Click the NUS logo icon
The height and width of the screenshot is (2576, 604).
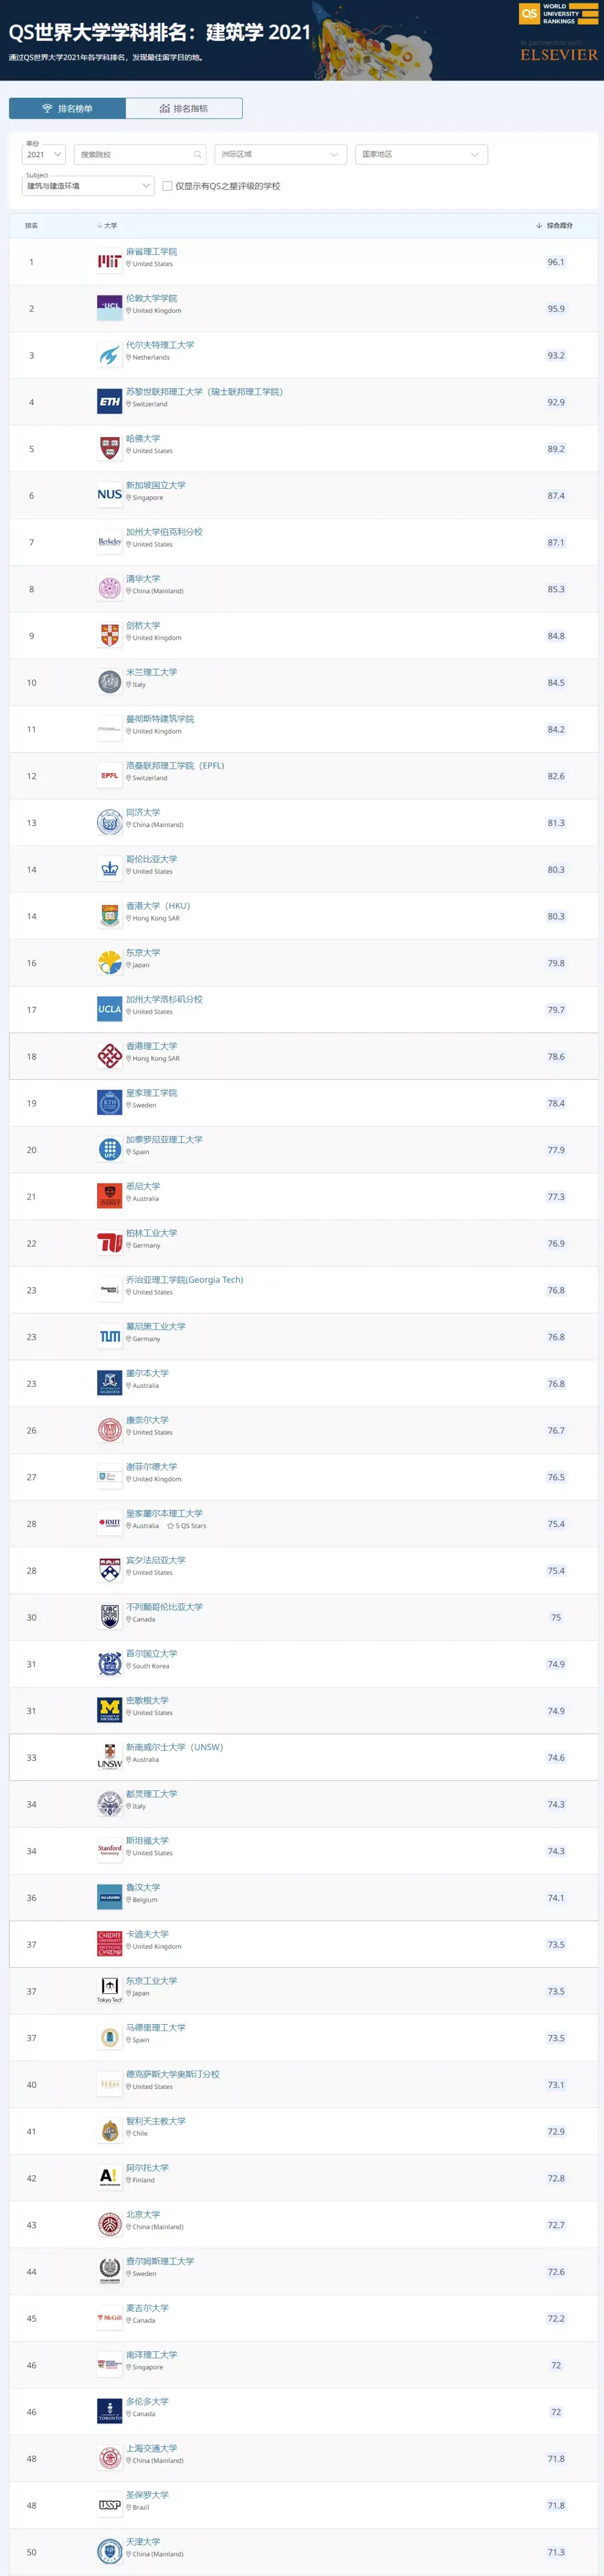click(109, 495)
